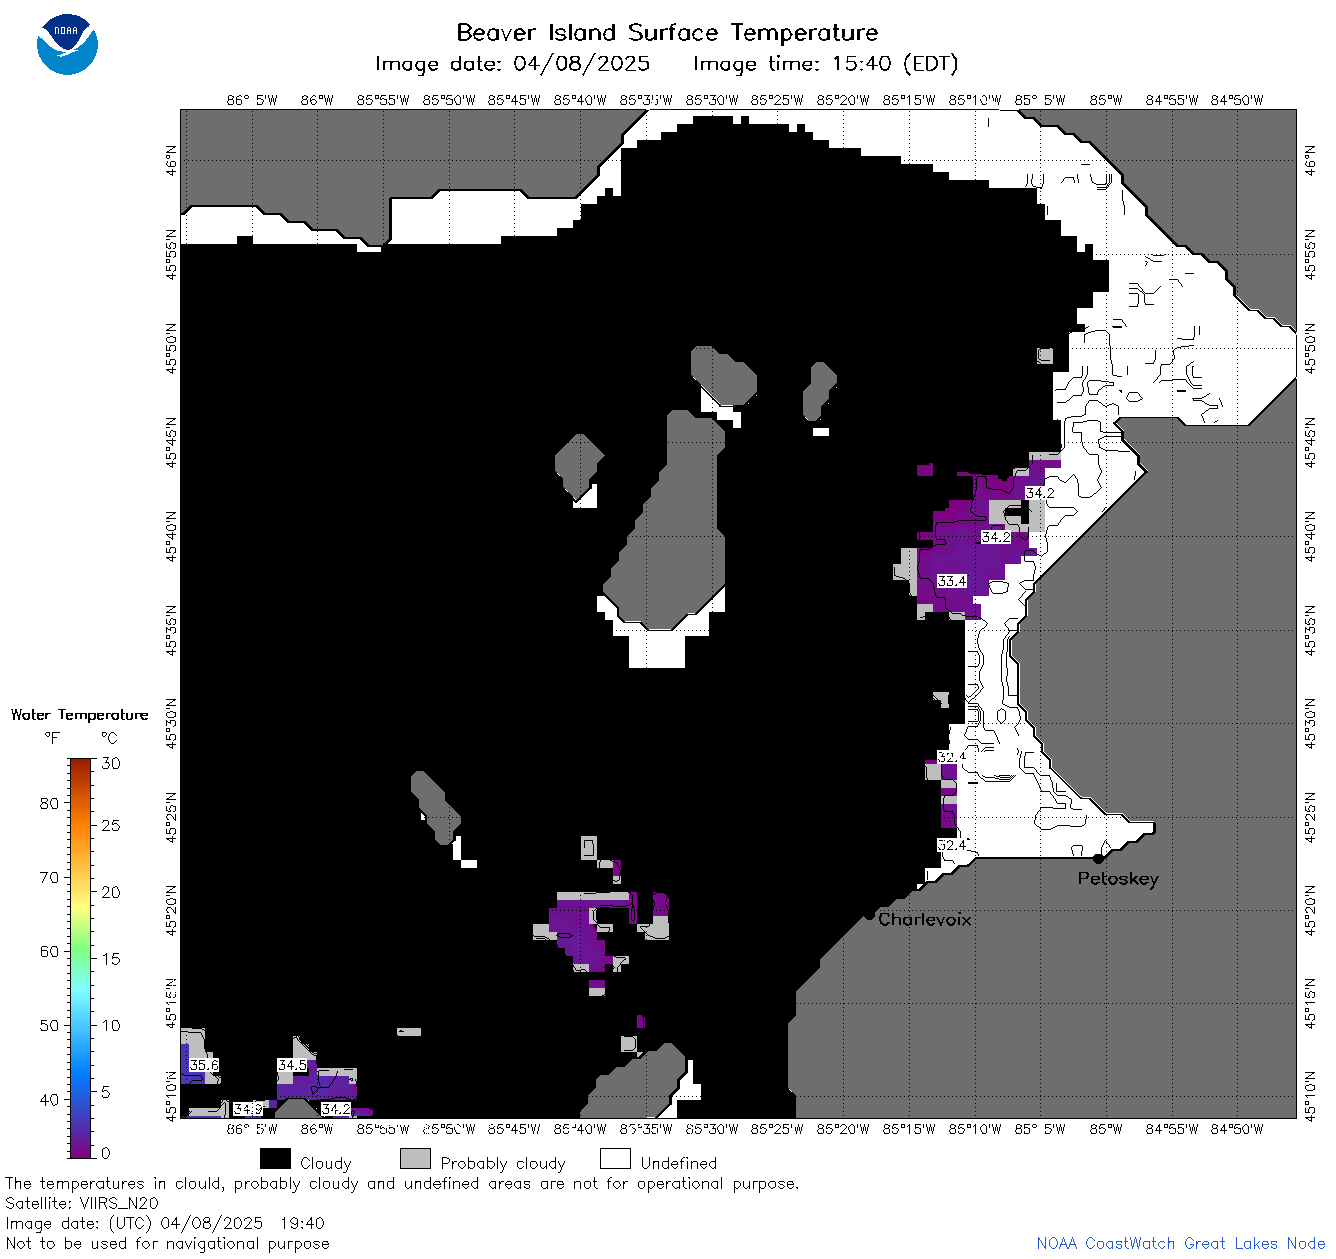
Task: Click the 35.6 temperature reading on the map
Action: click(204, 1065)
